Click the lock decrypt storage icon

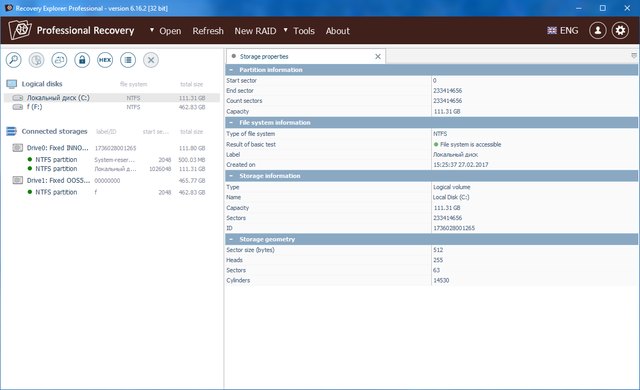[82, 60]
